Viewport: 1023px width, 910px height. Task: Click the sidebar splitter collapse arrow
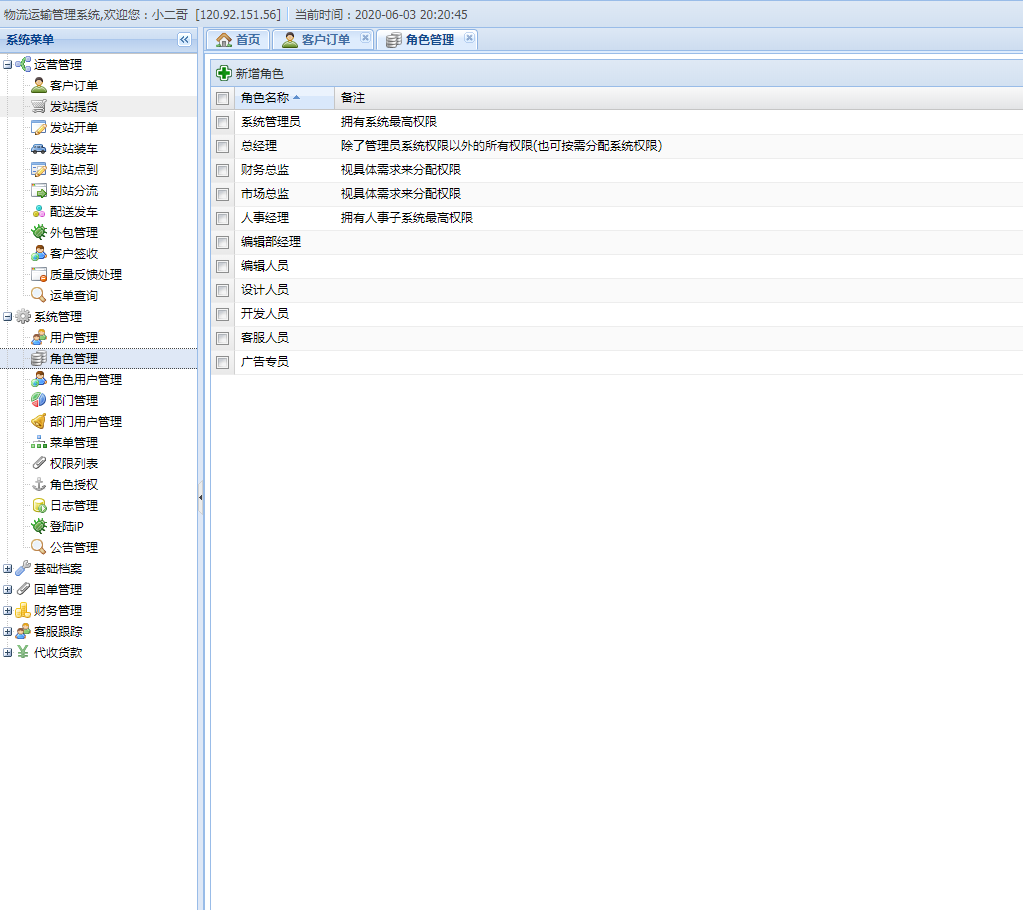point(200,497)
